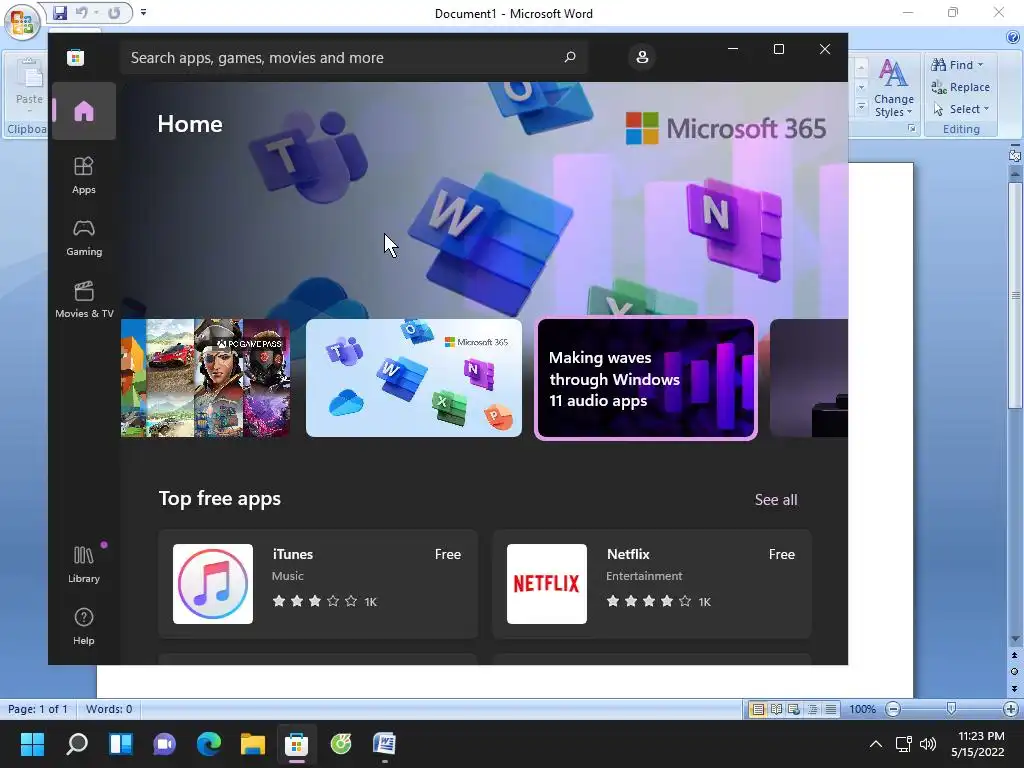Click the iTunes app icon
This screenshot has width=1024, height=768.
pos(213,584)
